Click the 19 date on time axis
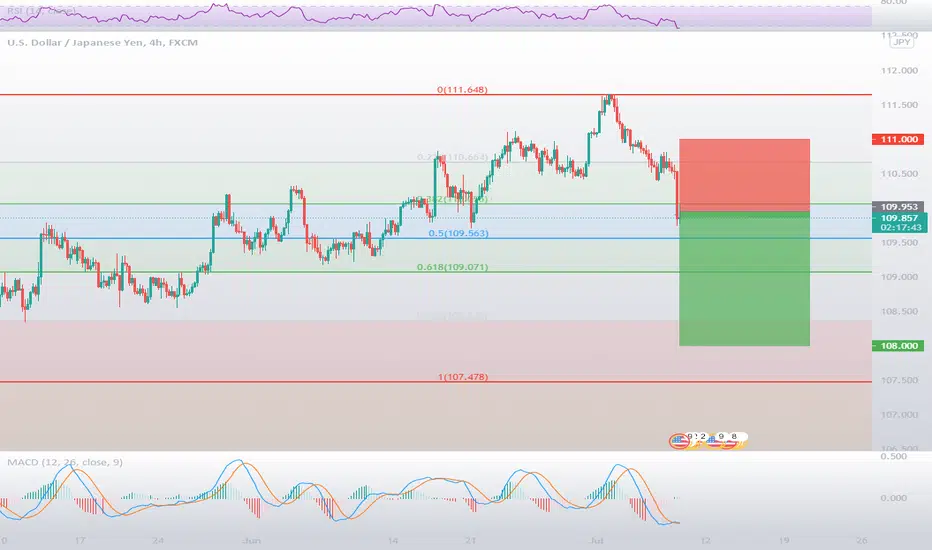Screen dimensions: 932x550 pyautogui.click(x=784, y=540)
